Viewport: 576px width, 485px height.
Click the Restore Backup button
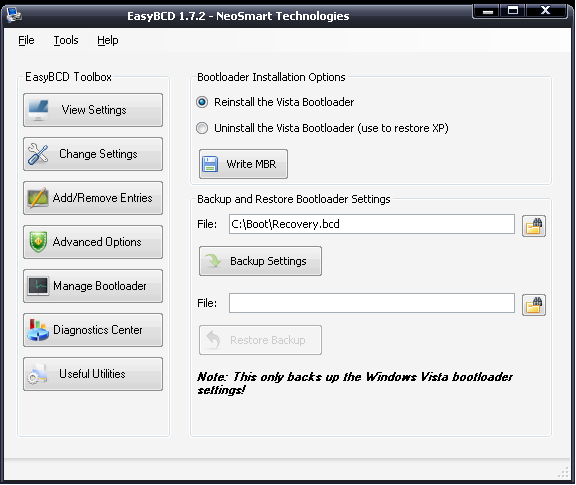pyautogui.click(x=260, y=340)
